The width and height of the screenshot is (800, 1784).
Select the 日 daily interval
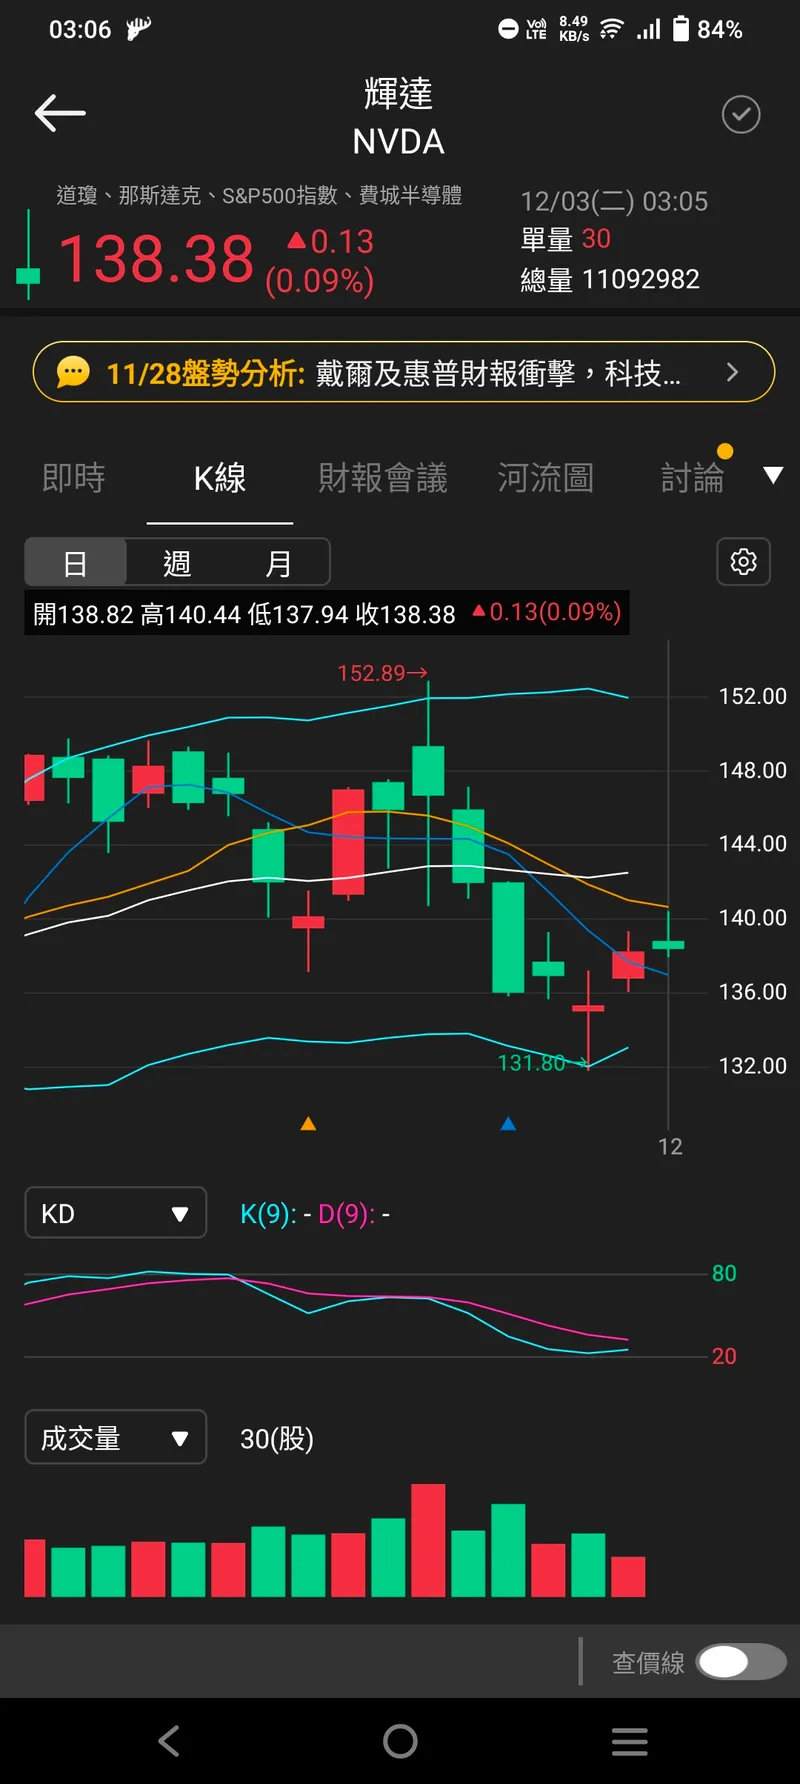click(x=76, y=563)
